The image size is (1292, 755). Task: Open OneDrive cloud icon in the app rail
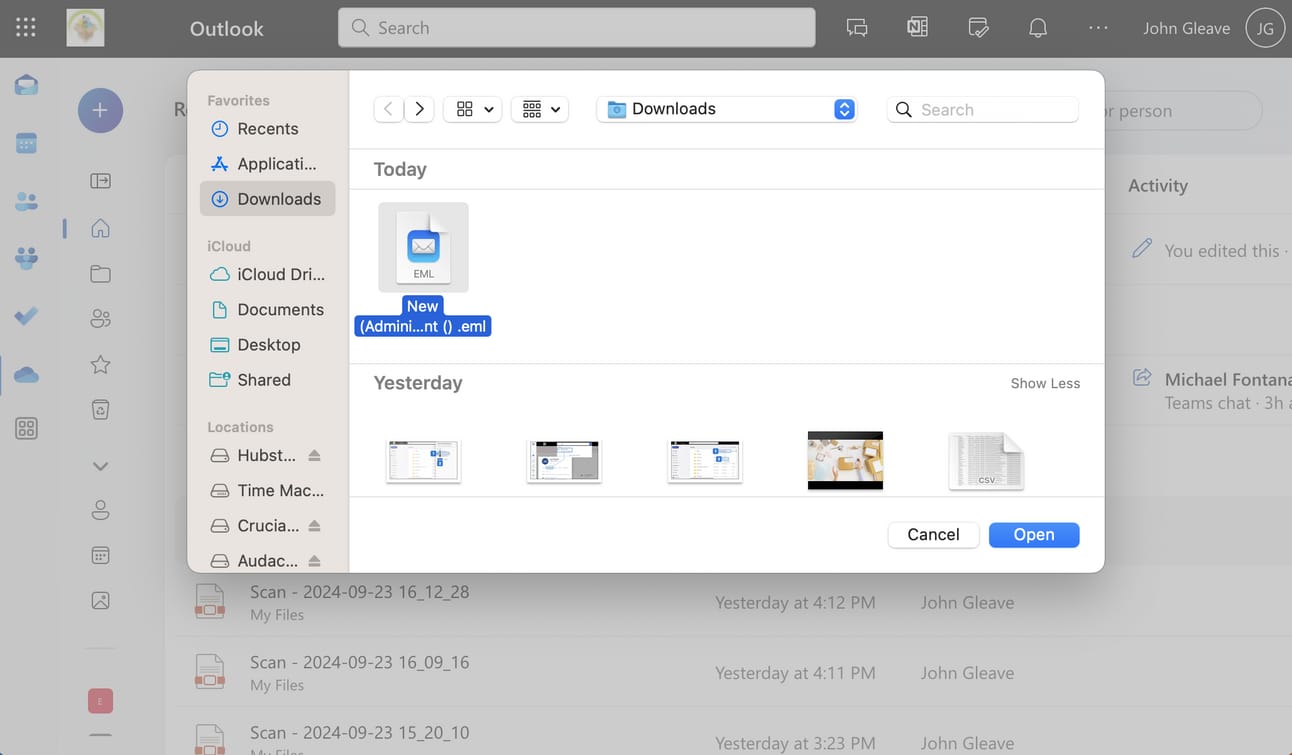point(27,374)
